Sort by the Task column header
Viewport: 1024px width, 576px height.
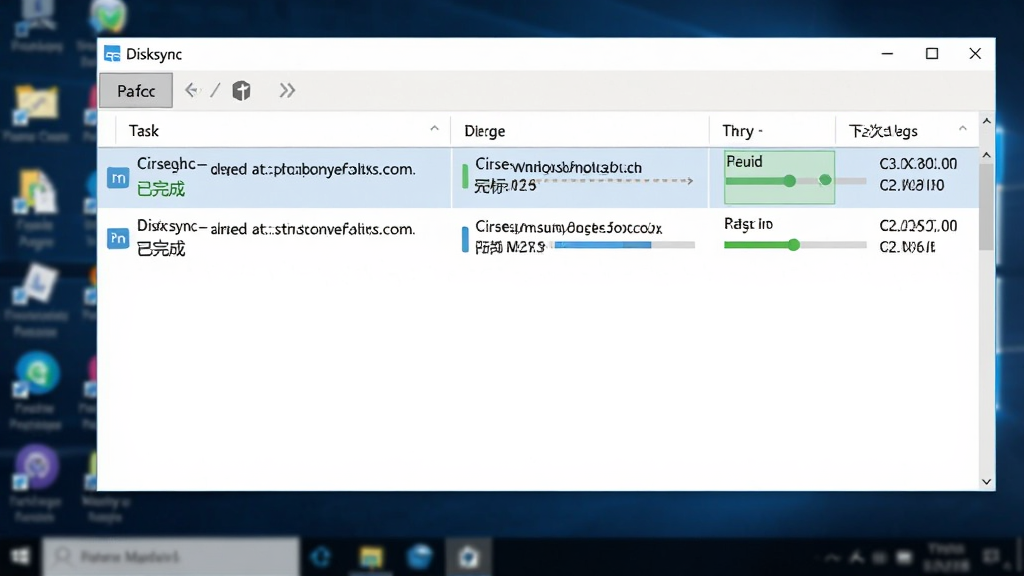tap(283, 131)
